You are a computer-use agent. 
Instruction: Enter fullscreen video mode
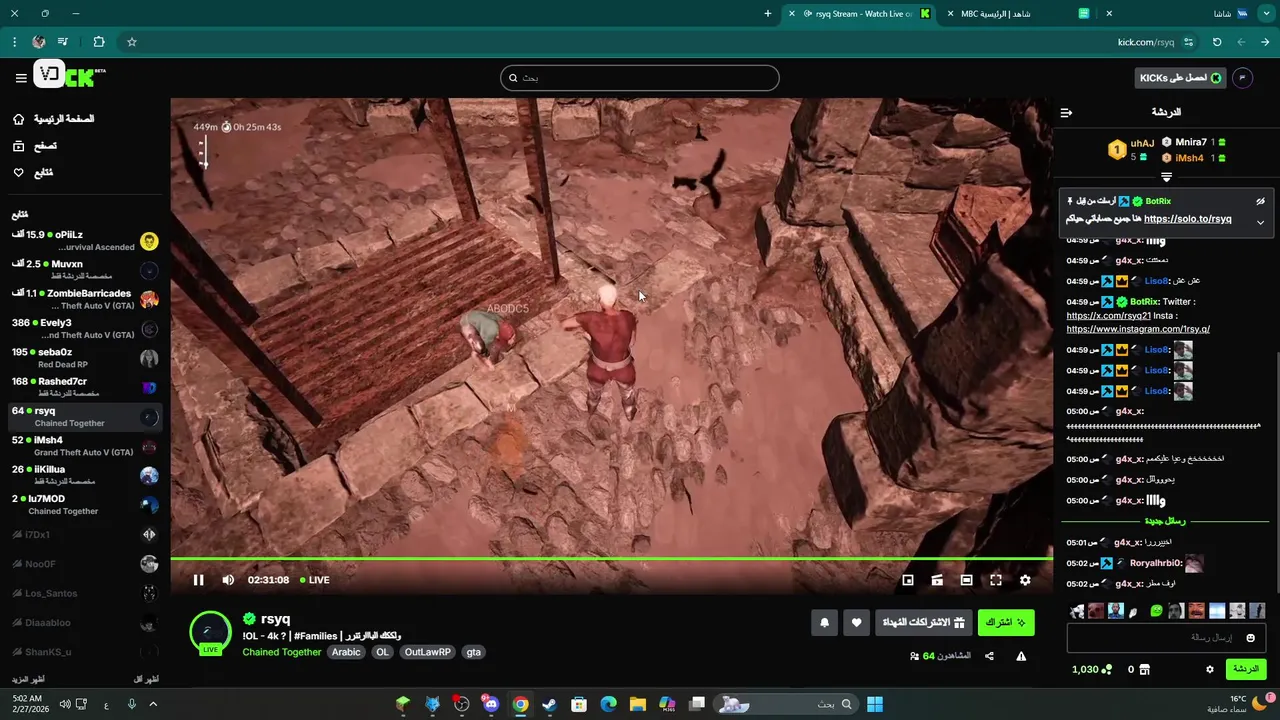[996, 580]
